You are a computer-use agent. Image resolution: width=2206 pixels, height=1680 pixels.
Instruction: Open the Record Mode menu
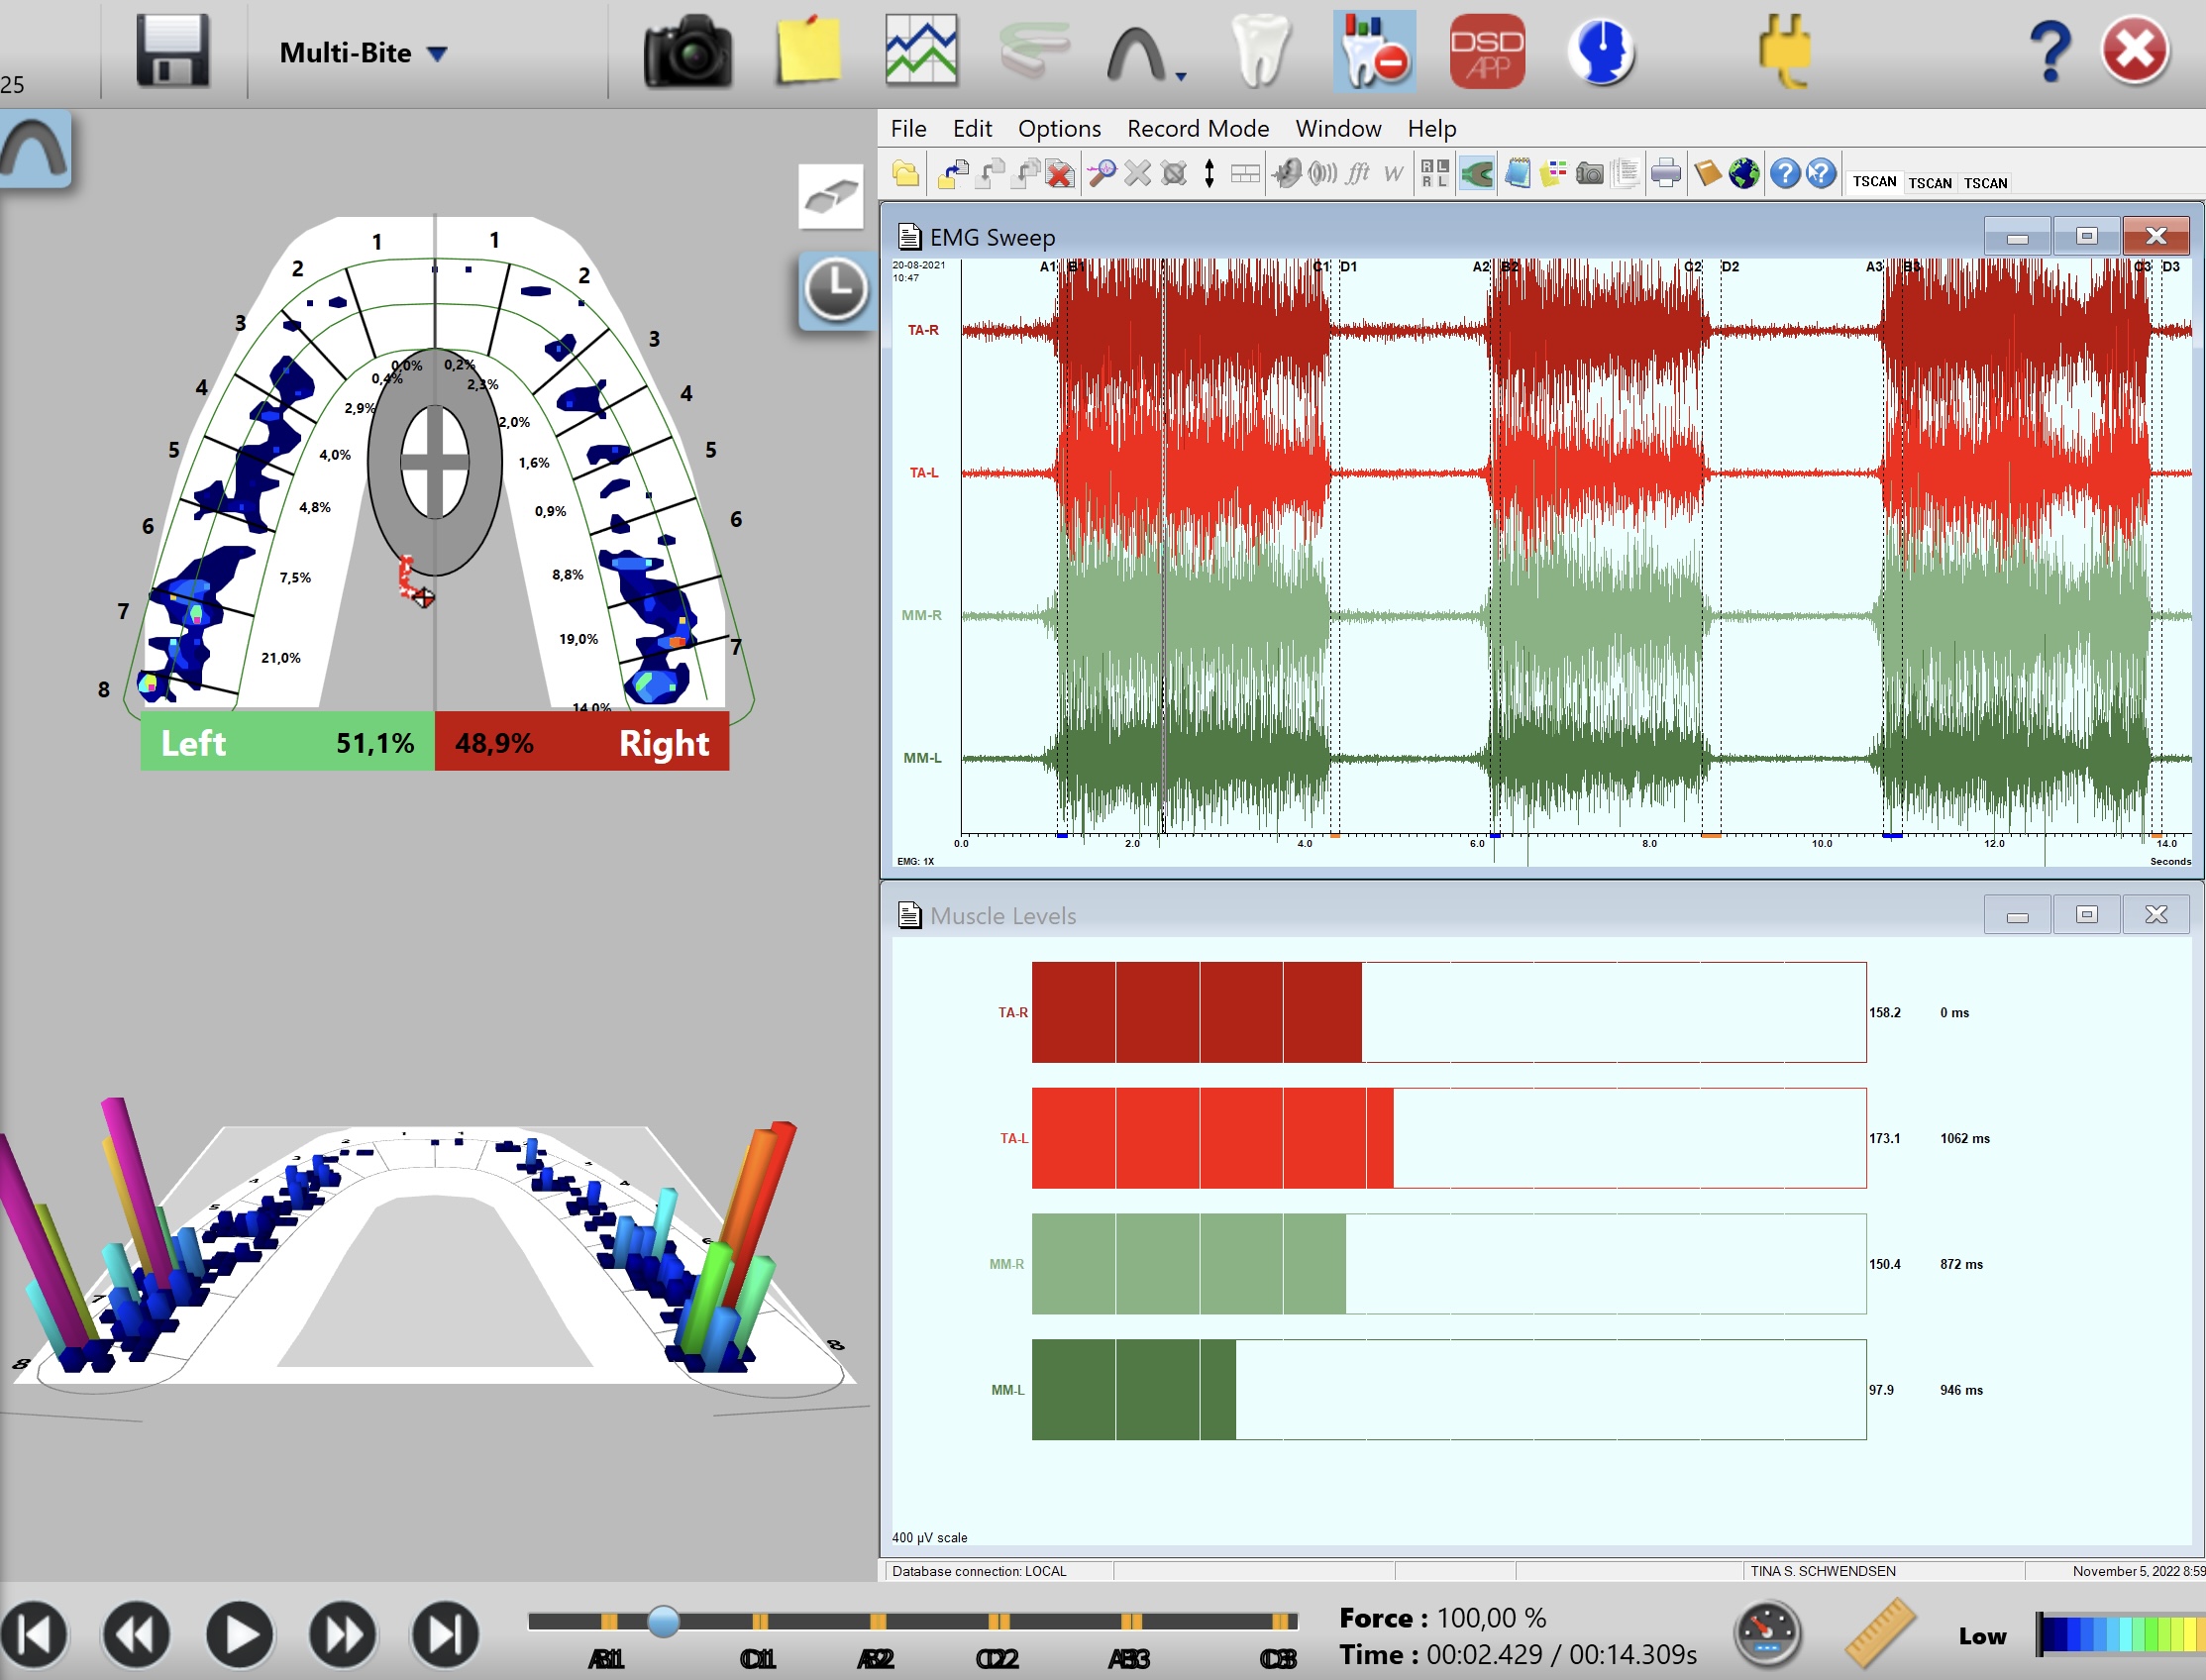(x=1197, y=129)
